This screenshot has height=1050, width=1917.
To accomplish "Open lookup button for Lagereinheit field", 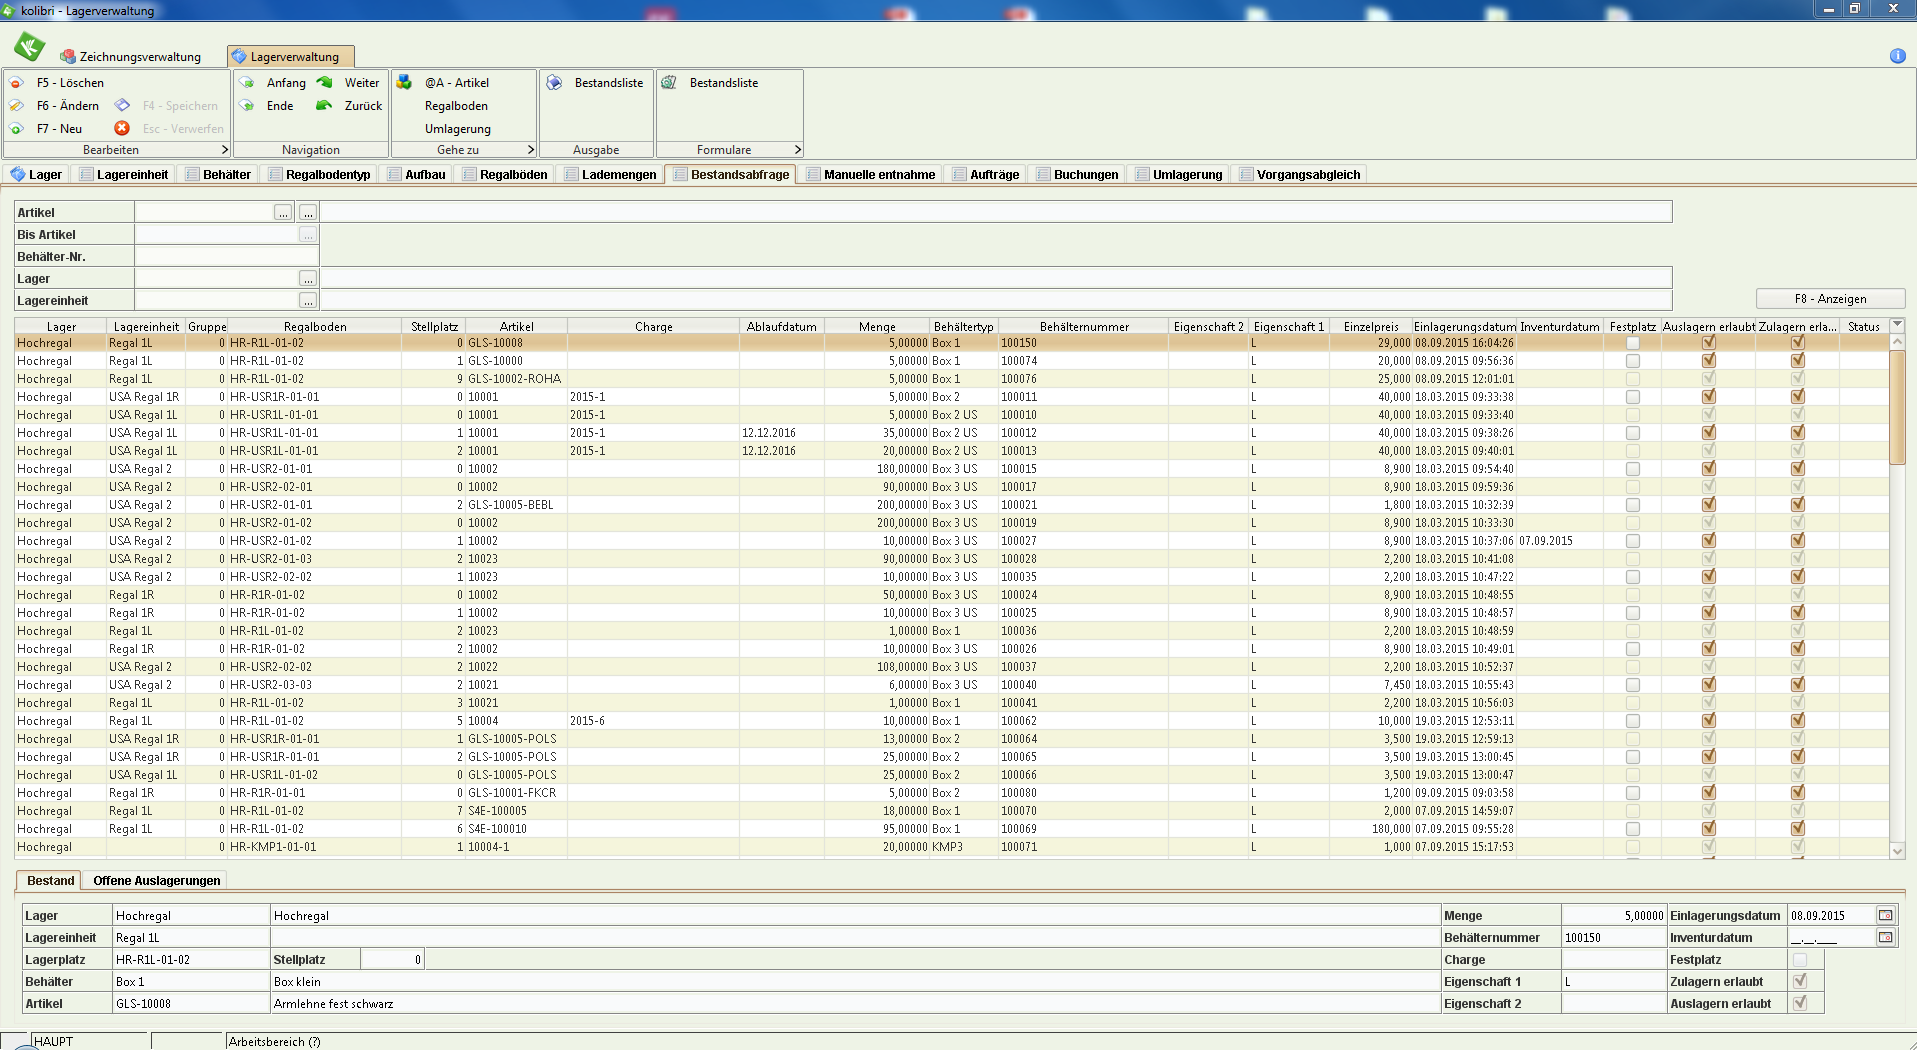I will point(308,301).
